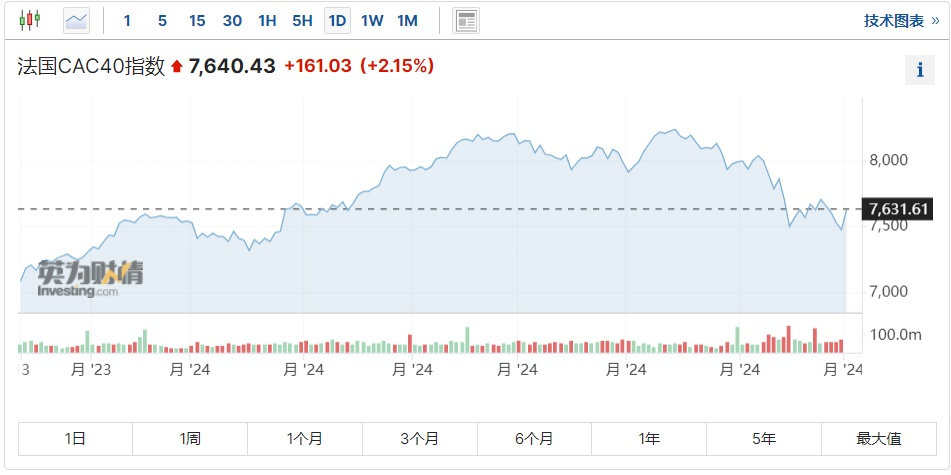Select the area chart type icon
The height and width of the screenshot is (475, 951).
(76, 20)
